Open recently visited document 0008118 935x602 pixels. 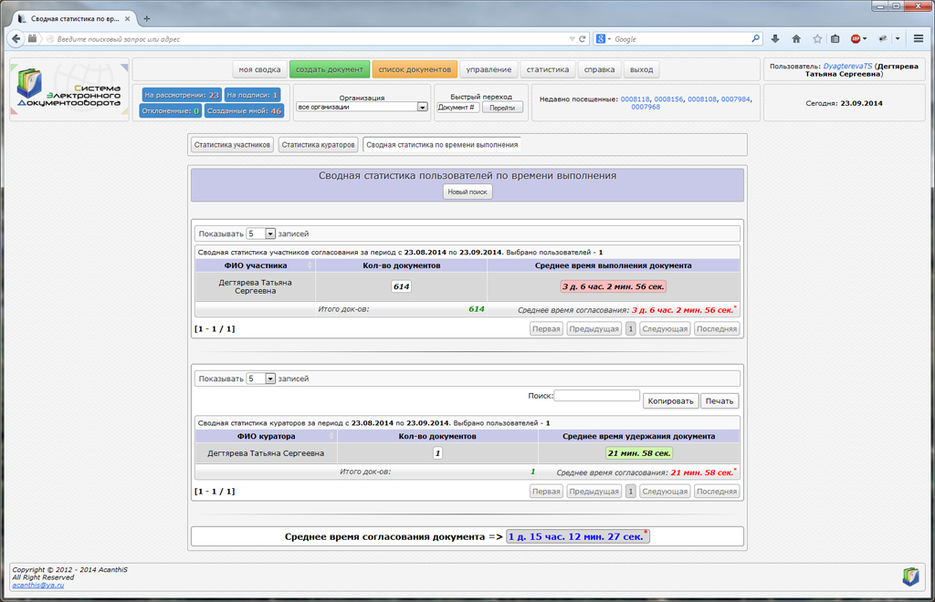(635, 100)
